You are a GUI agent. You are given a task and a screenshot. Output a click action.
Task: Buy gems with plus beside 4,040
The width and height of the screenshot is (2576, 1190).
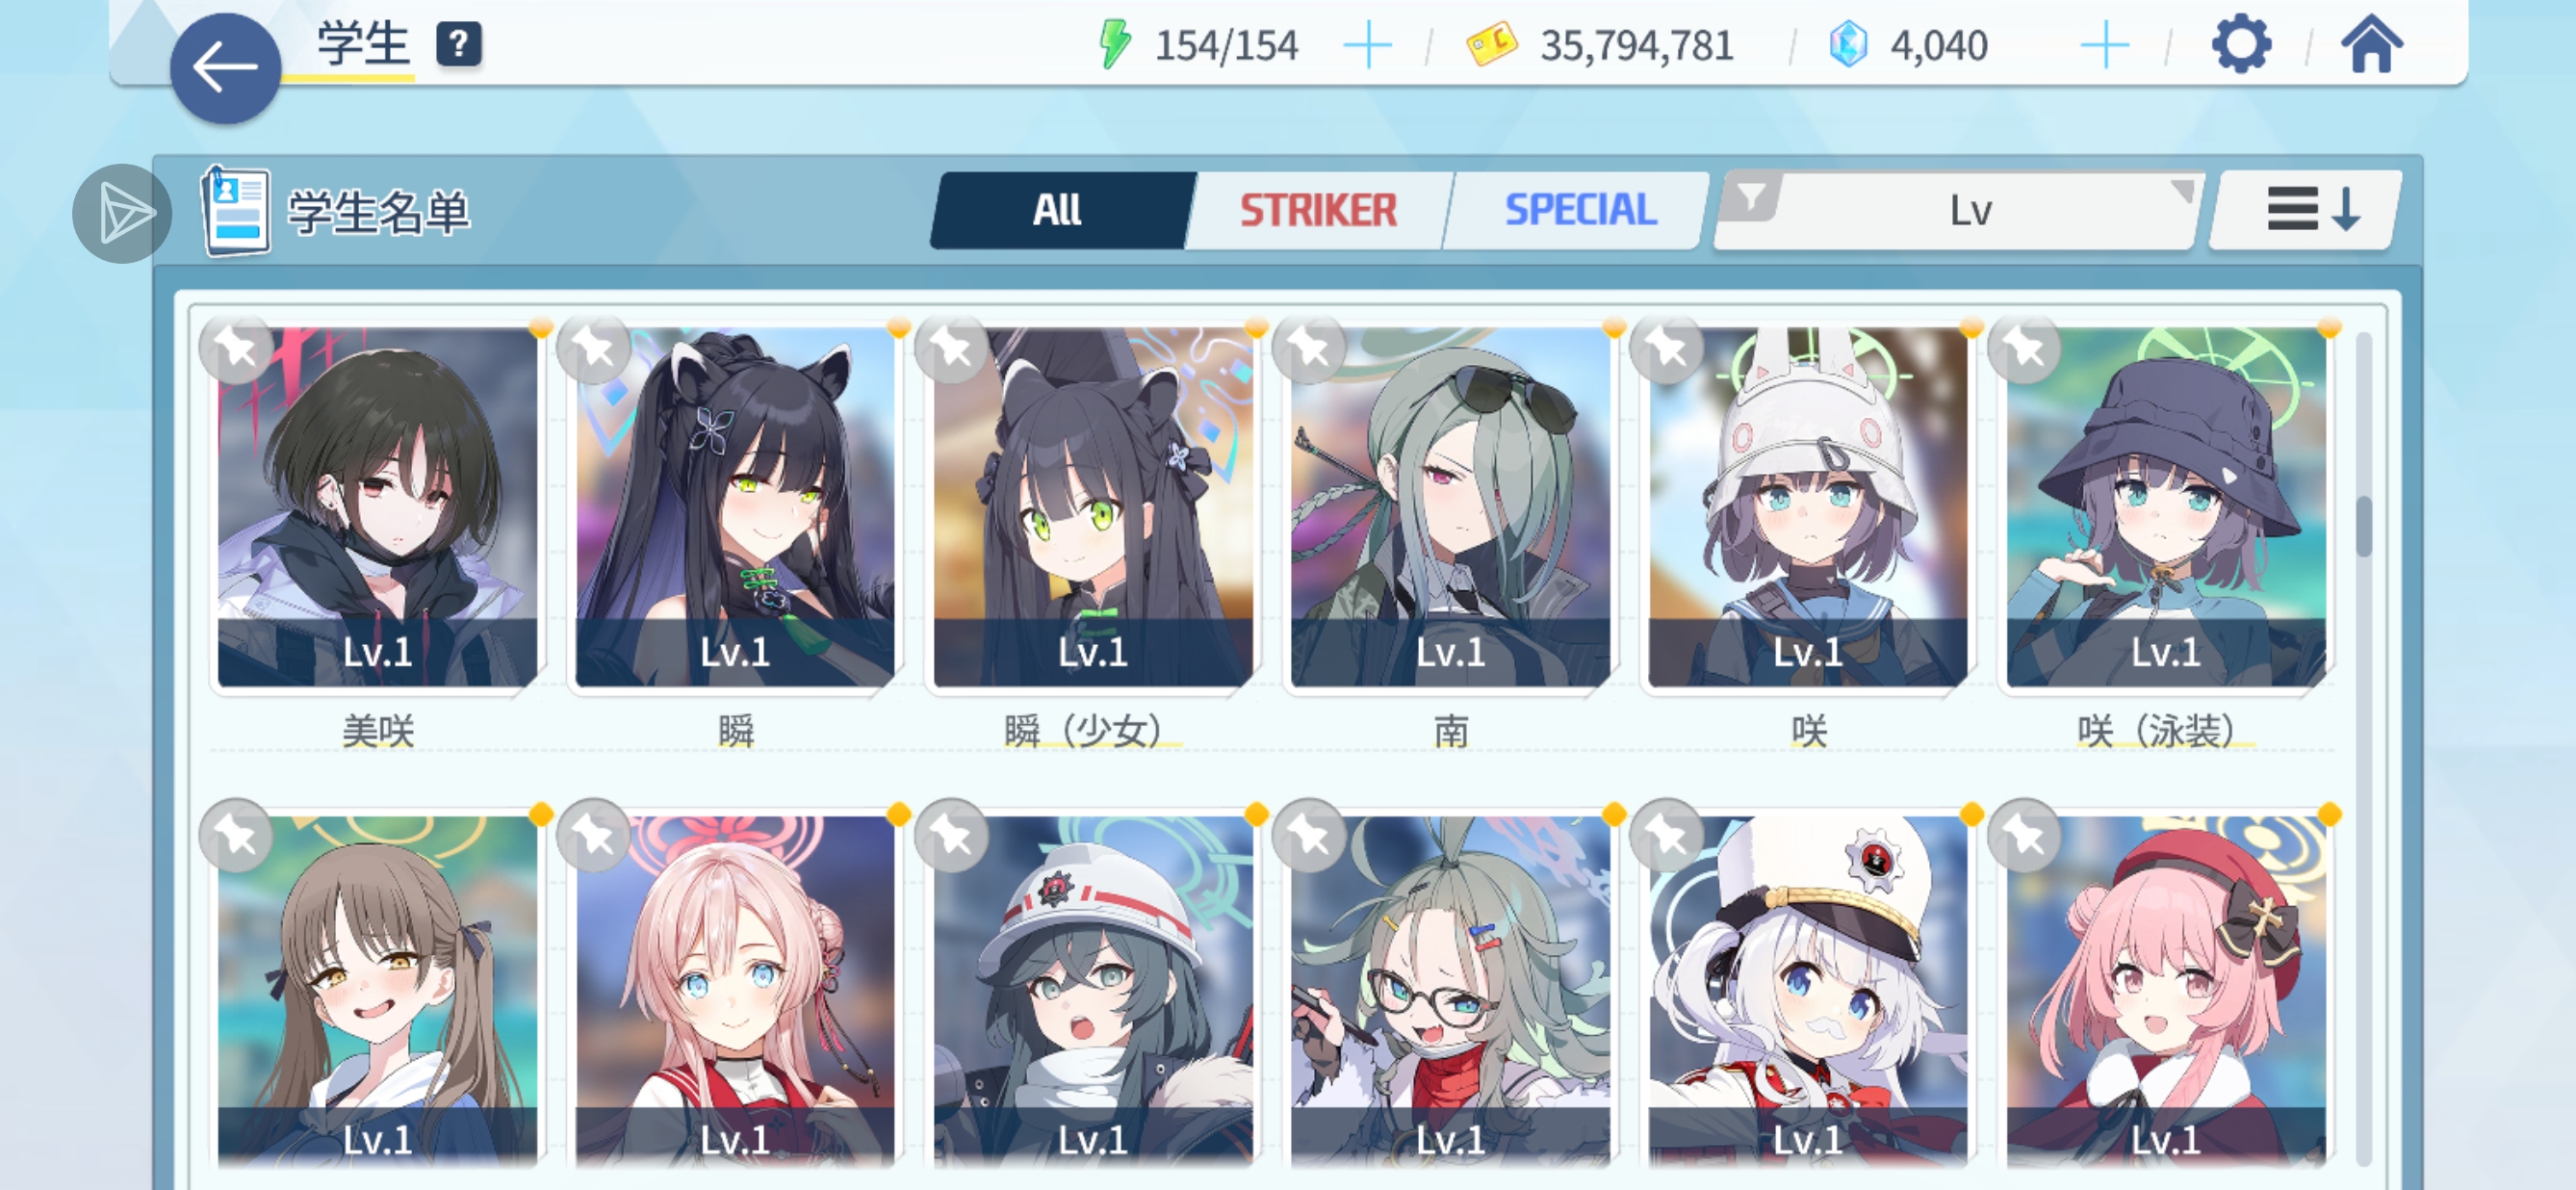pyautogui.click(x=2104, y=46)
